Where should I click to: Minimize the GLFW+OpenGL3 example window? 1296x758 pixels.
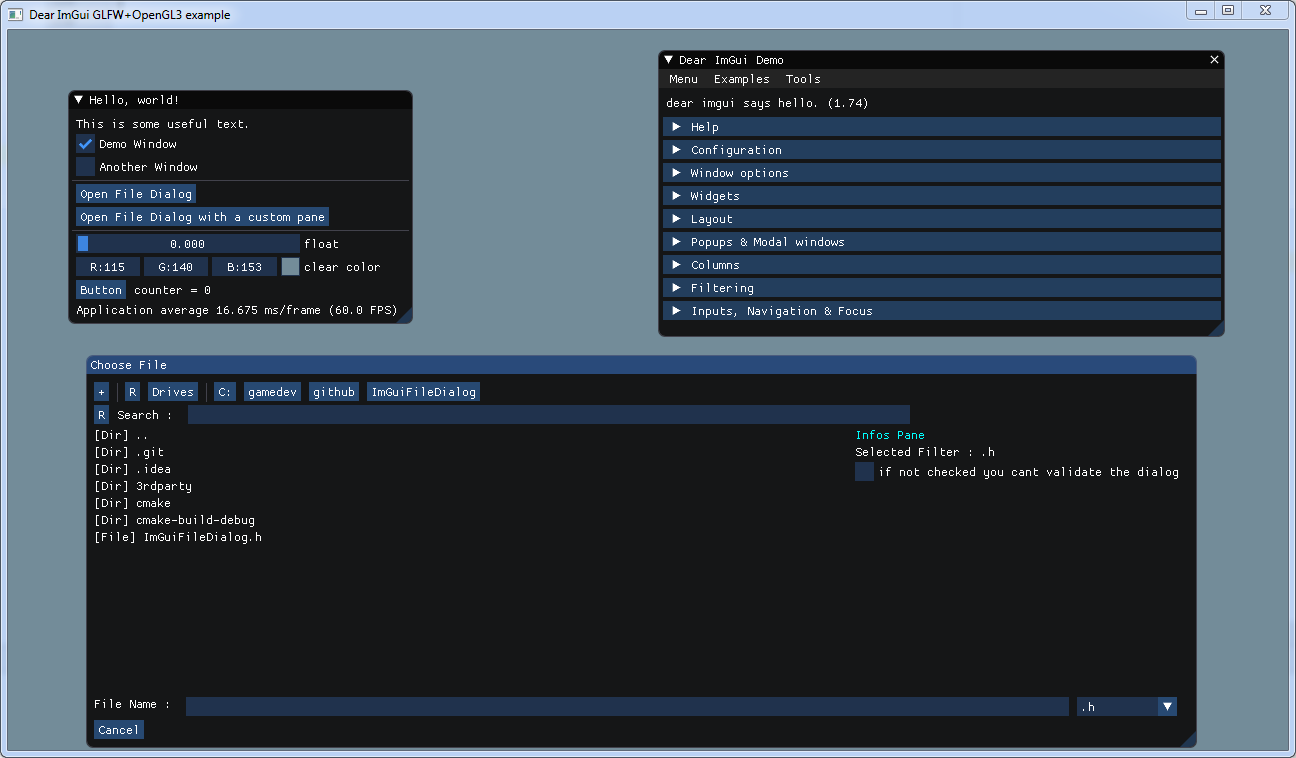(x=1200, y=10)
